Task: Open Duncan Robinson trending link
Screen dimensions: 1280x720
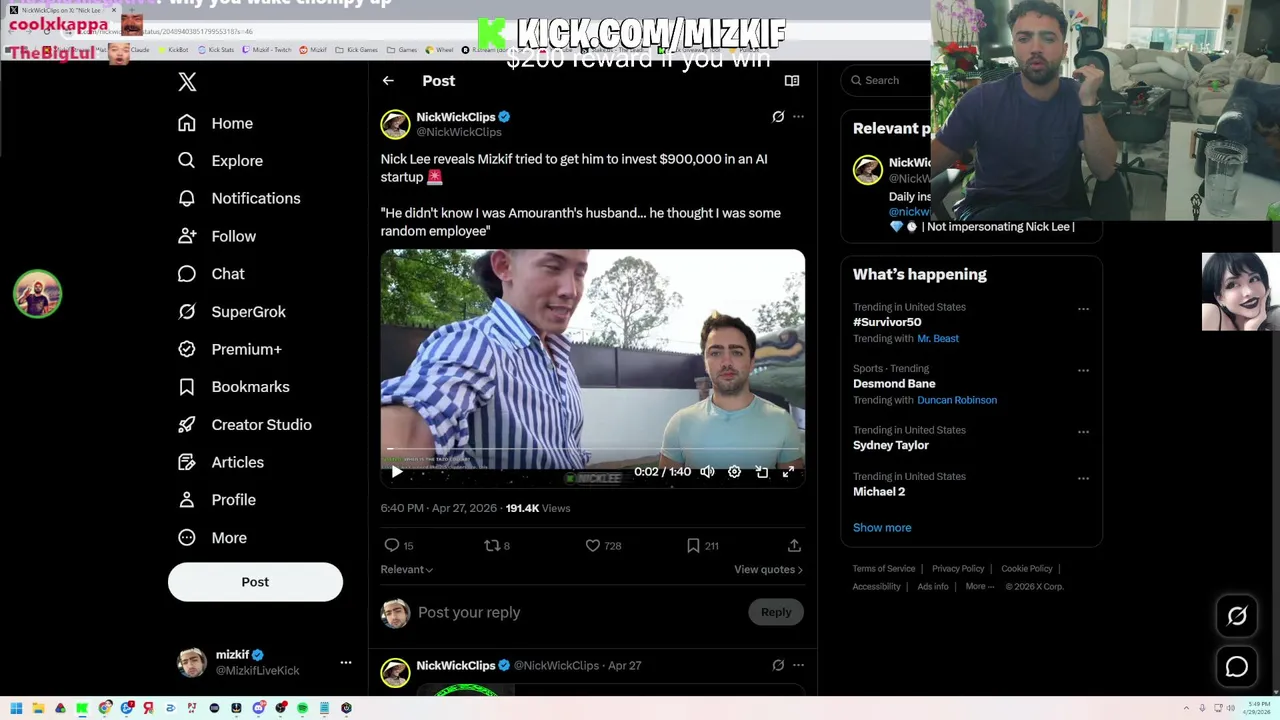Action: 957,400
